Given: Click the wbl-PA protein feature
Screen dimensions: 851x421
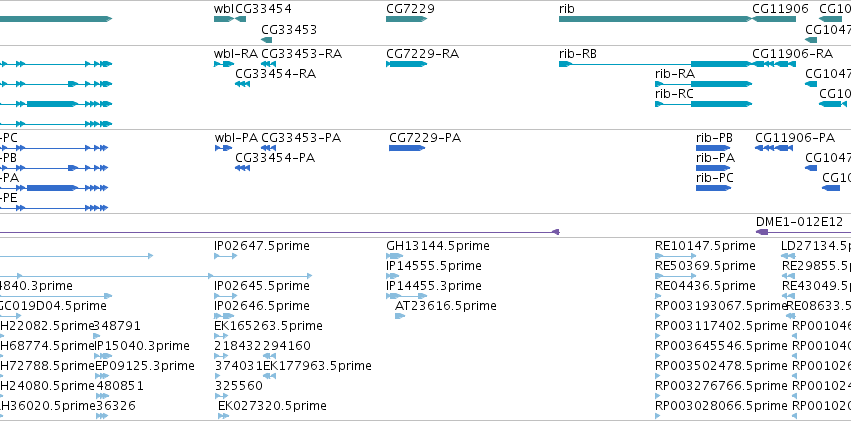Looking at the screenshot, I should [x=224, y=148].
